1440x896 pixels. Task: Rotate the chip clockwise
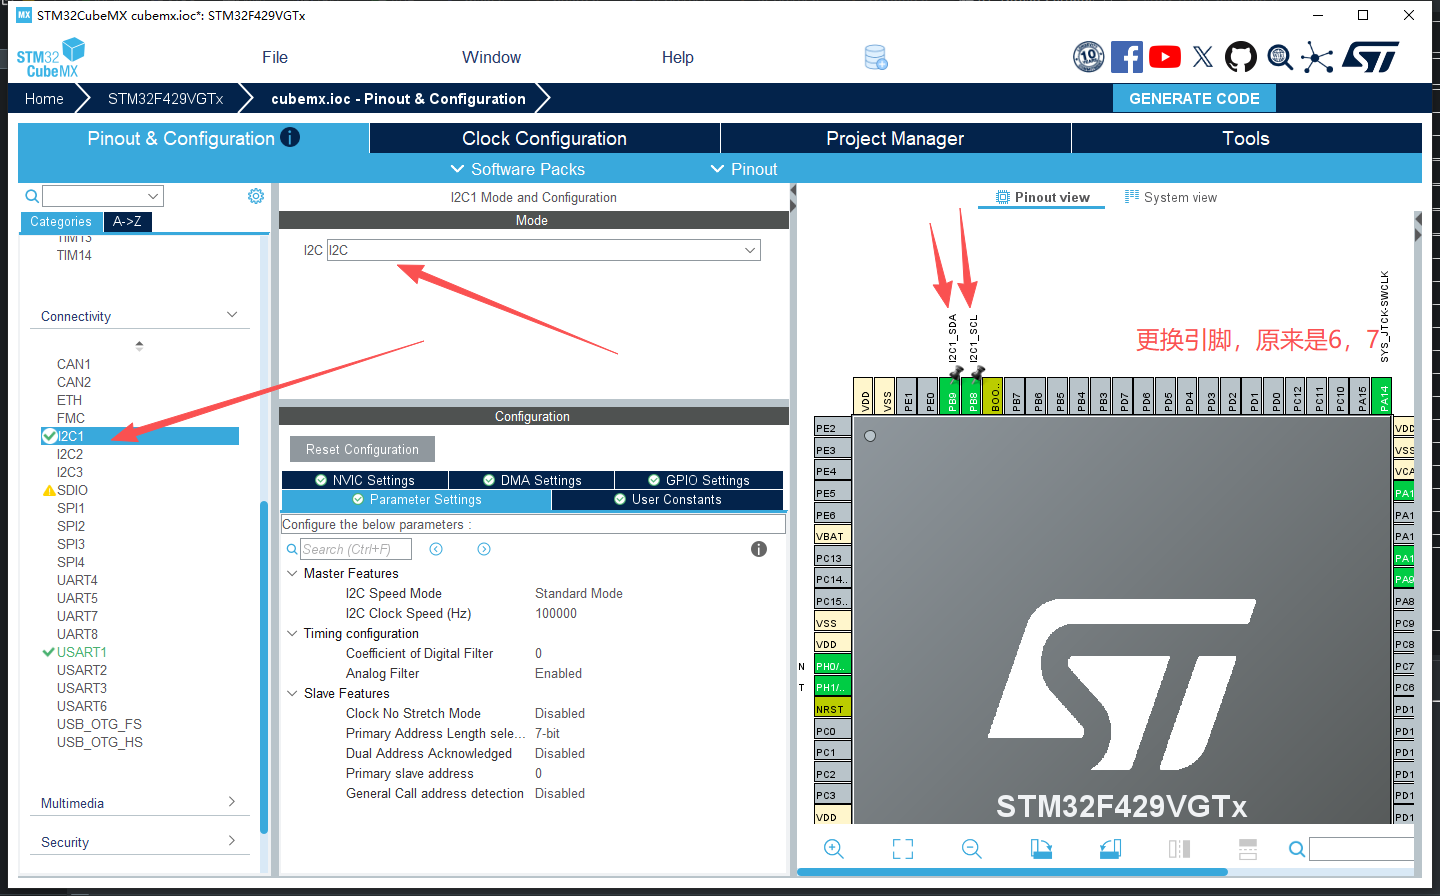coord(1041,849)
